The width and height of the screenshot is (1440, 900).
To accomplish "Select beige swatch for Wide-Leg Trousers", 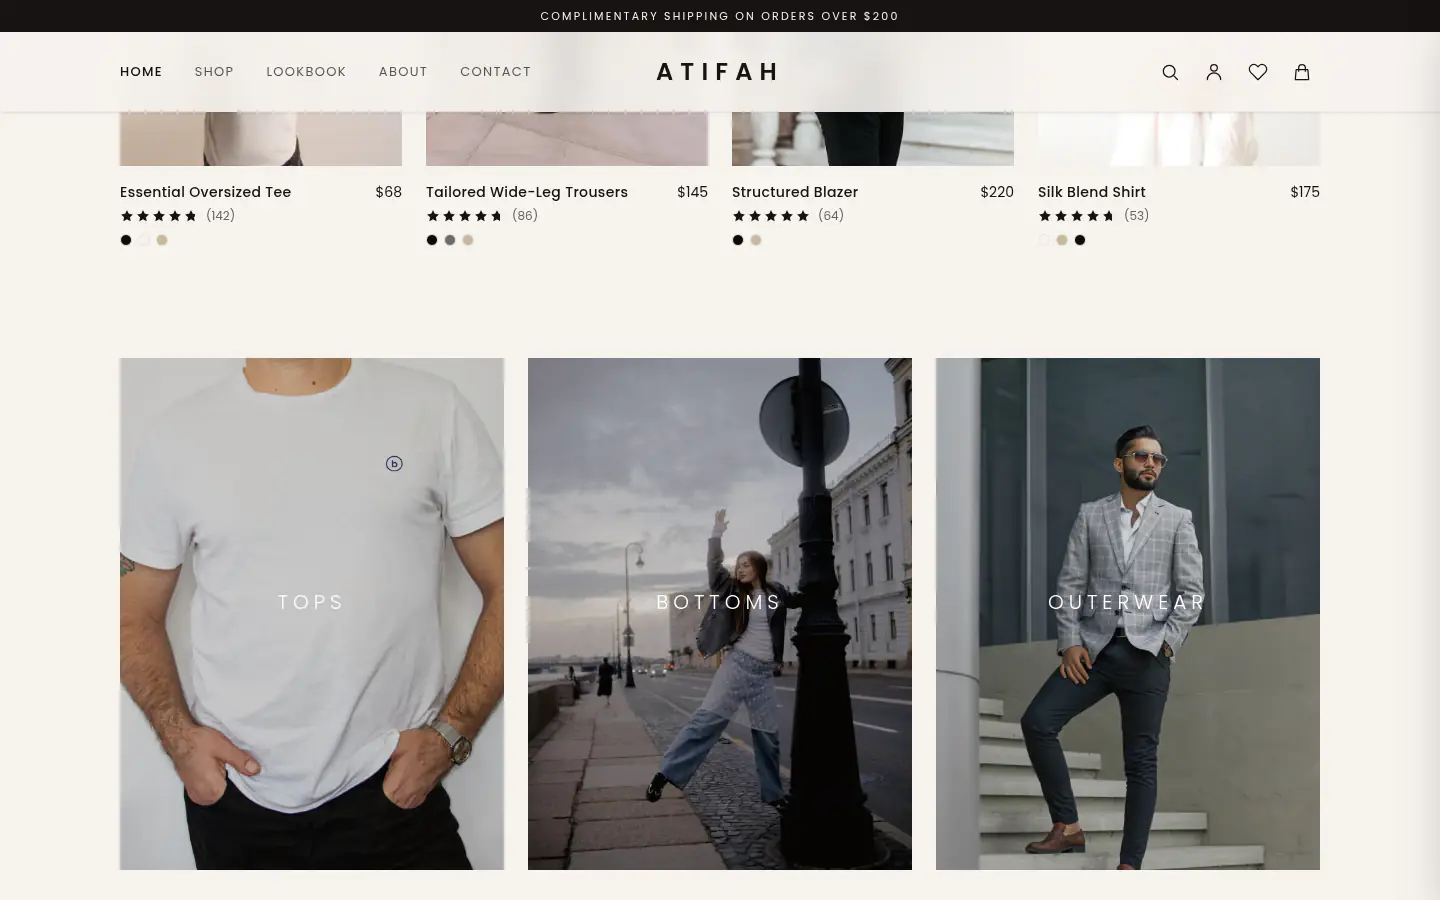I will (x=468, y=240).
